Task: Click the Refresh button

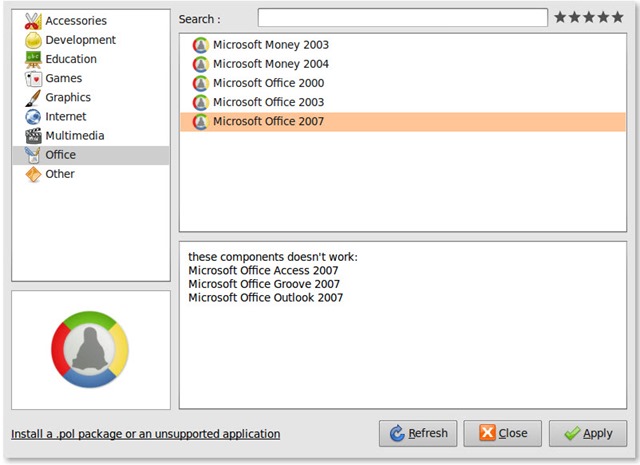Action: pyautogui.click(x=418, y=433)
